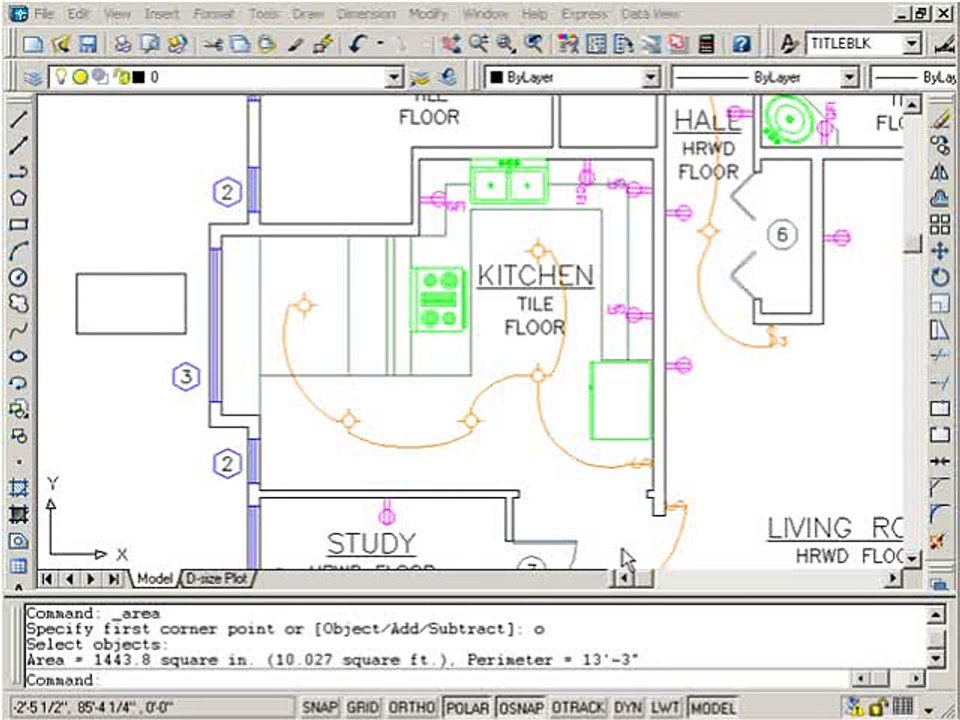
Task: Select the Line draw tool
Action: coord(18,119)
